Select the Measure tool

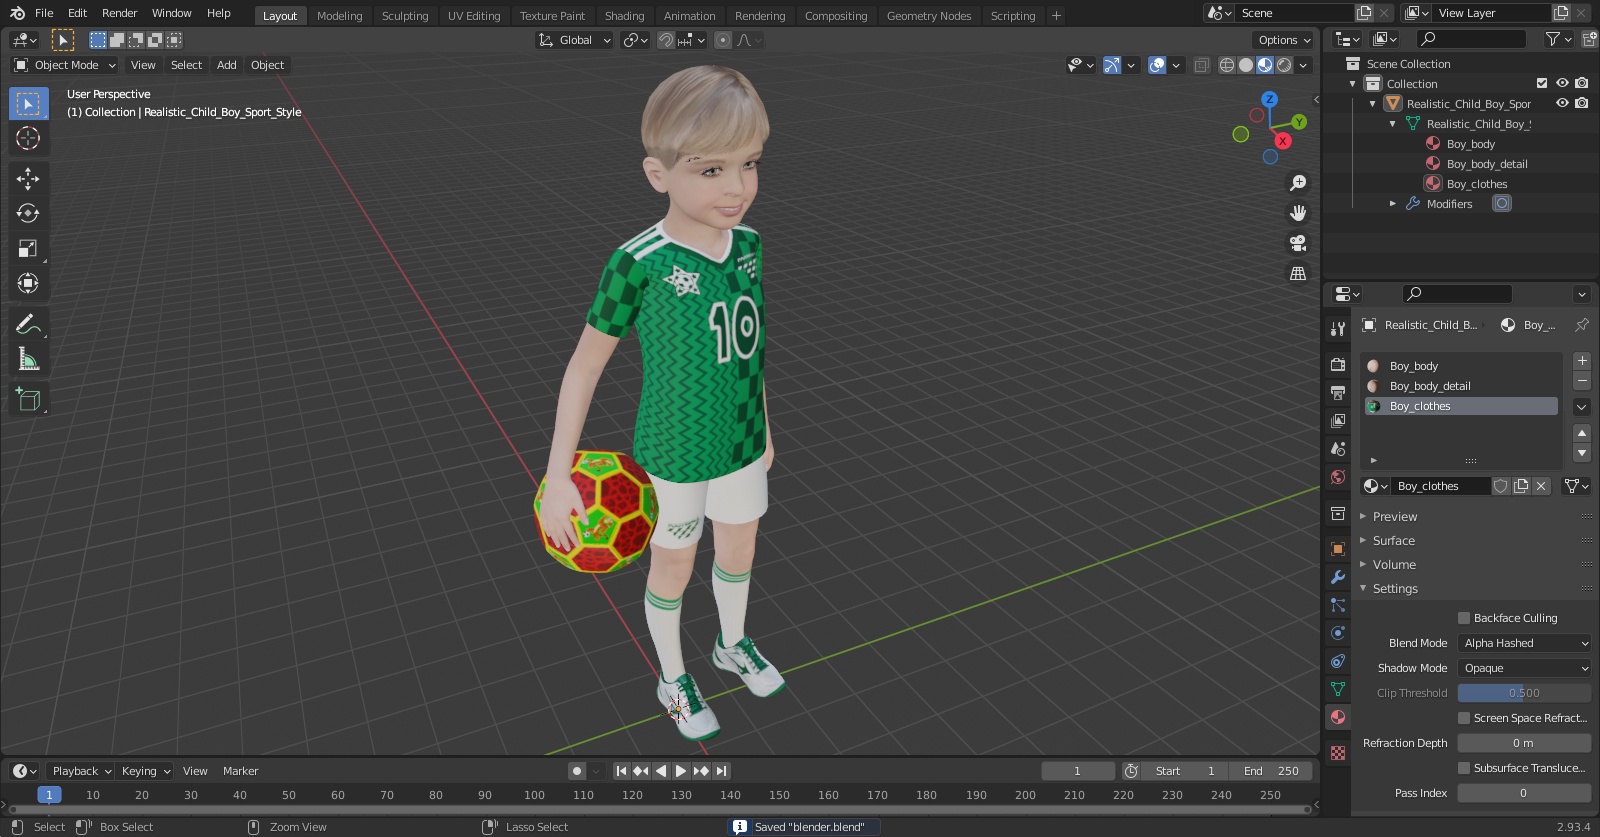[28, 359]
